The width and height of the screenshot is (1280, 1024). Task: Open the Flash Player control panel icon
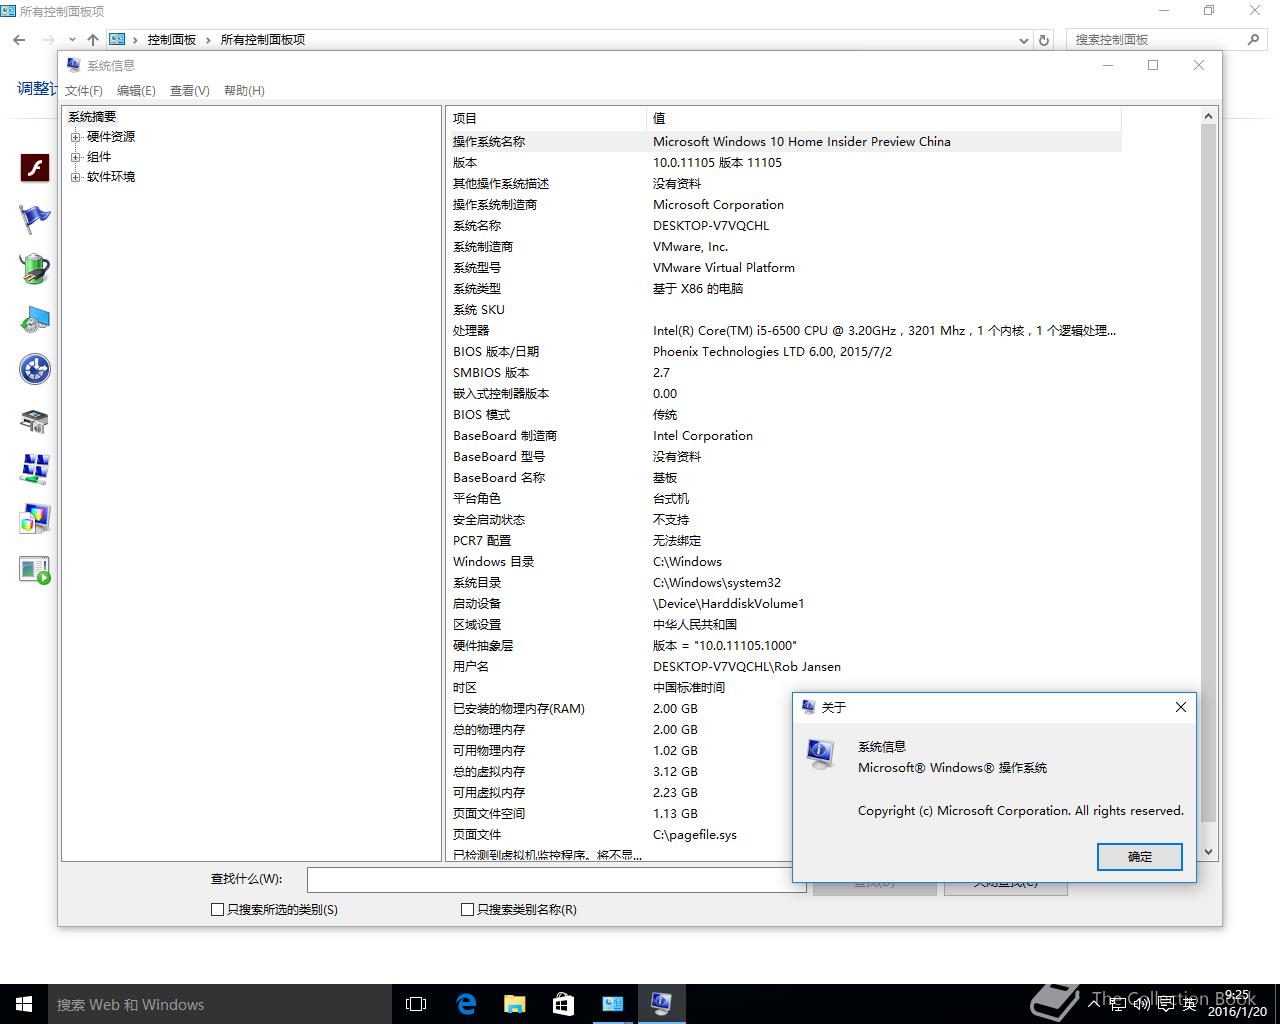[x=35, y=167]
